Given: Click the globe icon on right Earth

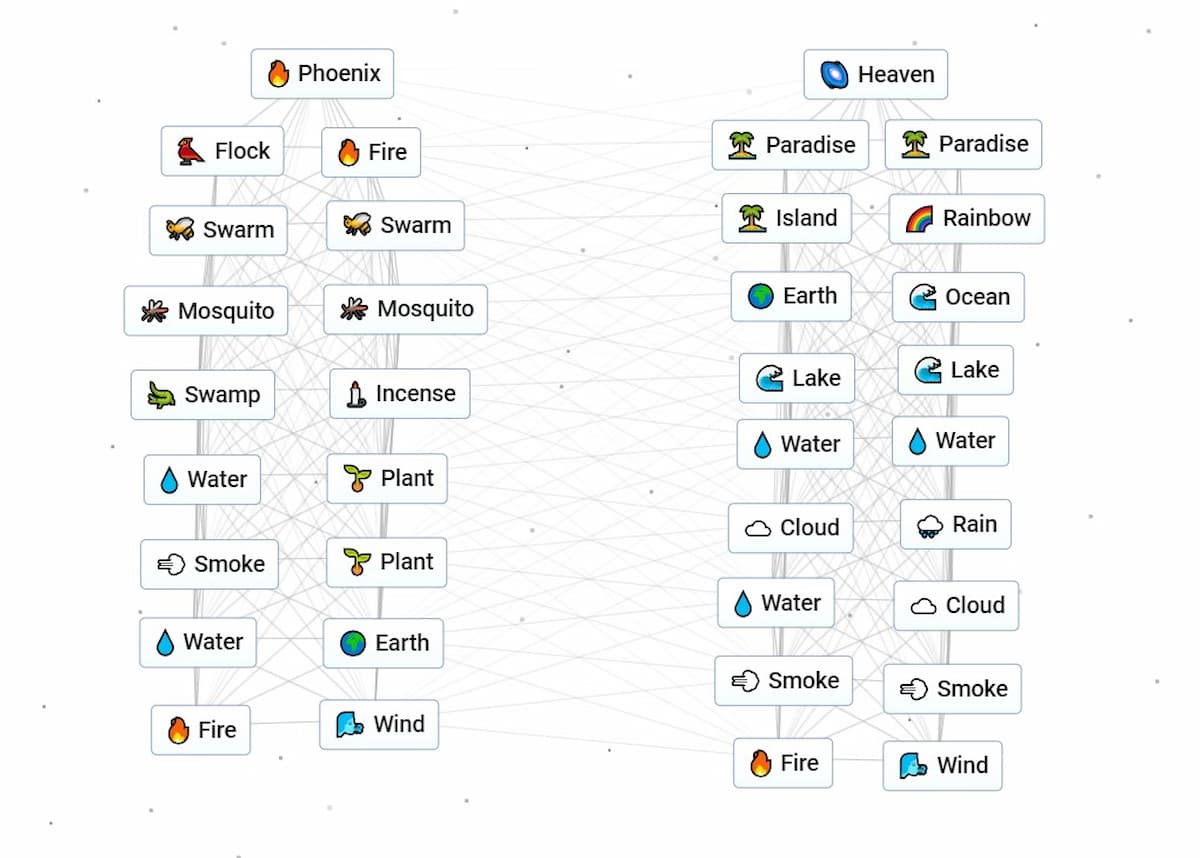Looking at the screenshot, I should point(761,297).
